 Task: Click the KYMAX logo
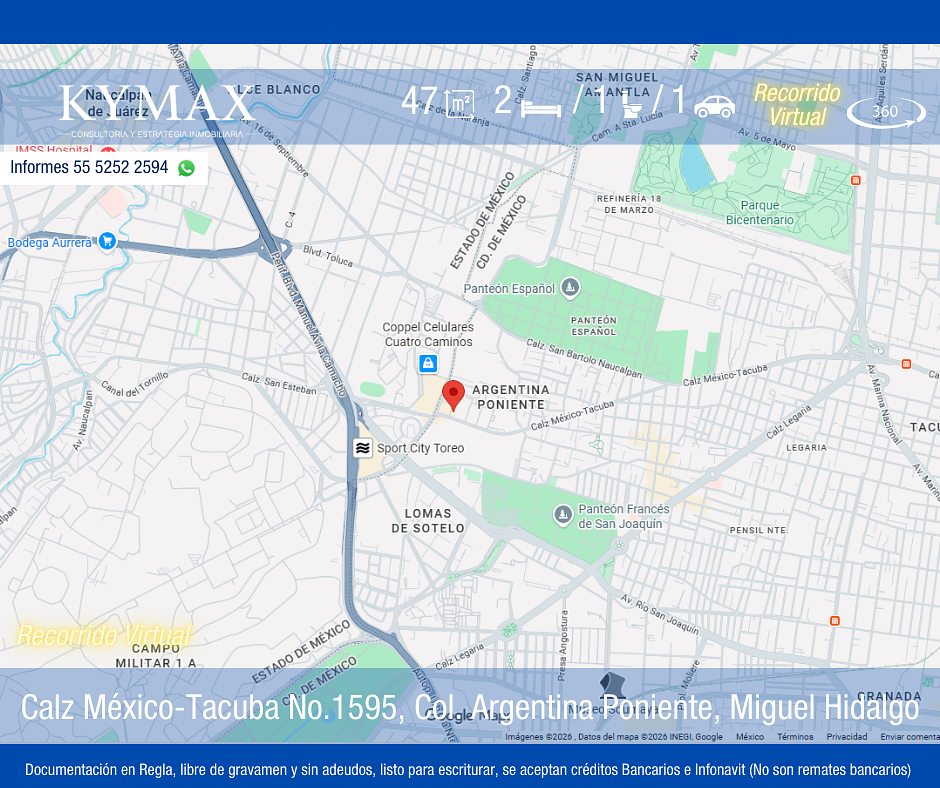tap(157, 111)
